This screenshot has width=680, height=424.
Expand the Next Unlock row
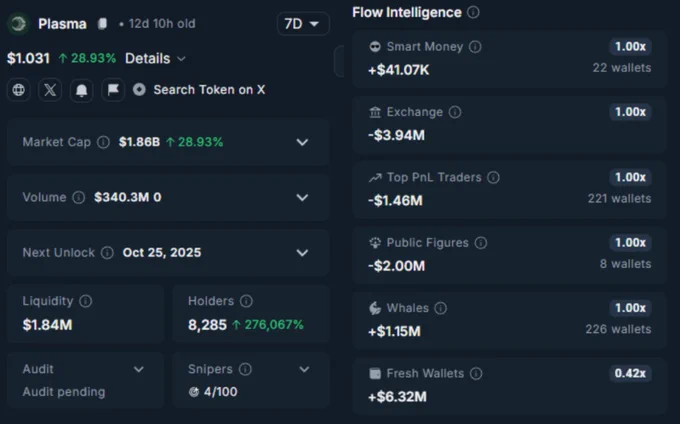(x=168, y=253)
